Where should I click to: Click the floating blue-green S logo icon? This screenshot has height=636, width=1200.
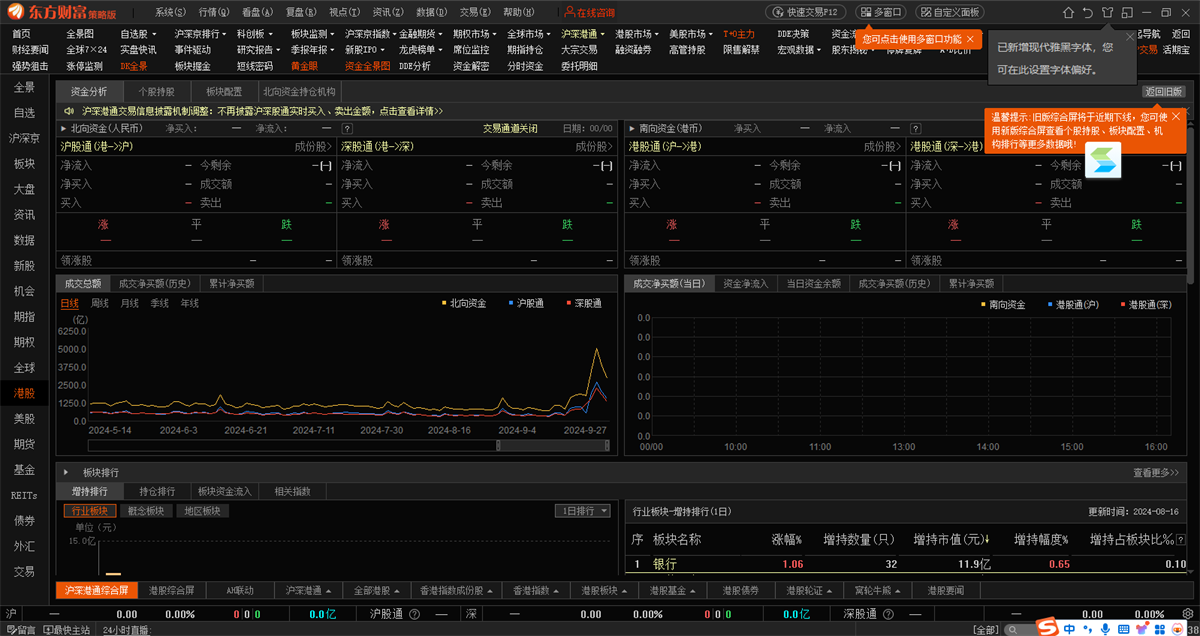[x=1103, y=160]
